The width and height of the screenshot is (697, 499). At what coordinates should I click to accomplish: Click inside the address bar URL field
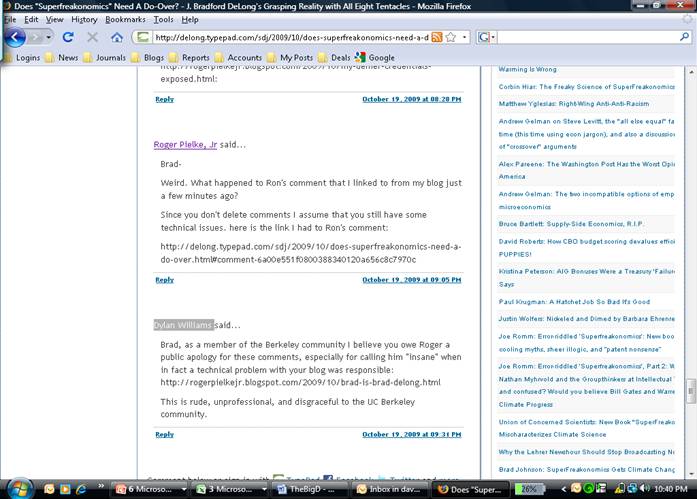coord(292,37)
